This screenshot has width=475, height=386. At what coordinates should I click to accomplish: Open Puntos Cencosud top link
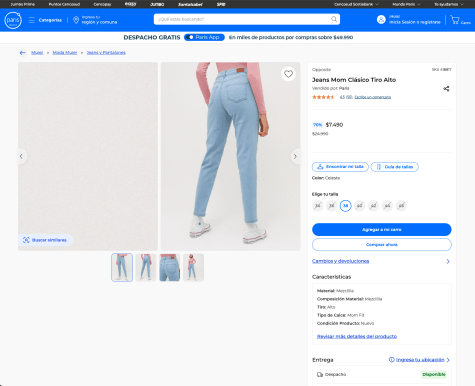pyautogui.click(x=64, y=4)
